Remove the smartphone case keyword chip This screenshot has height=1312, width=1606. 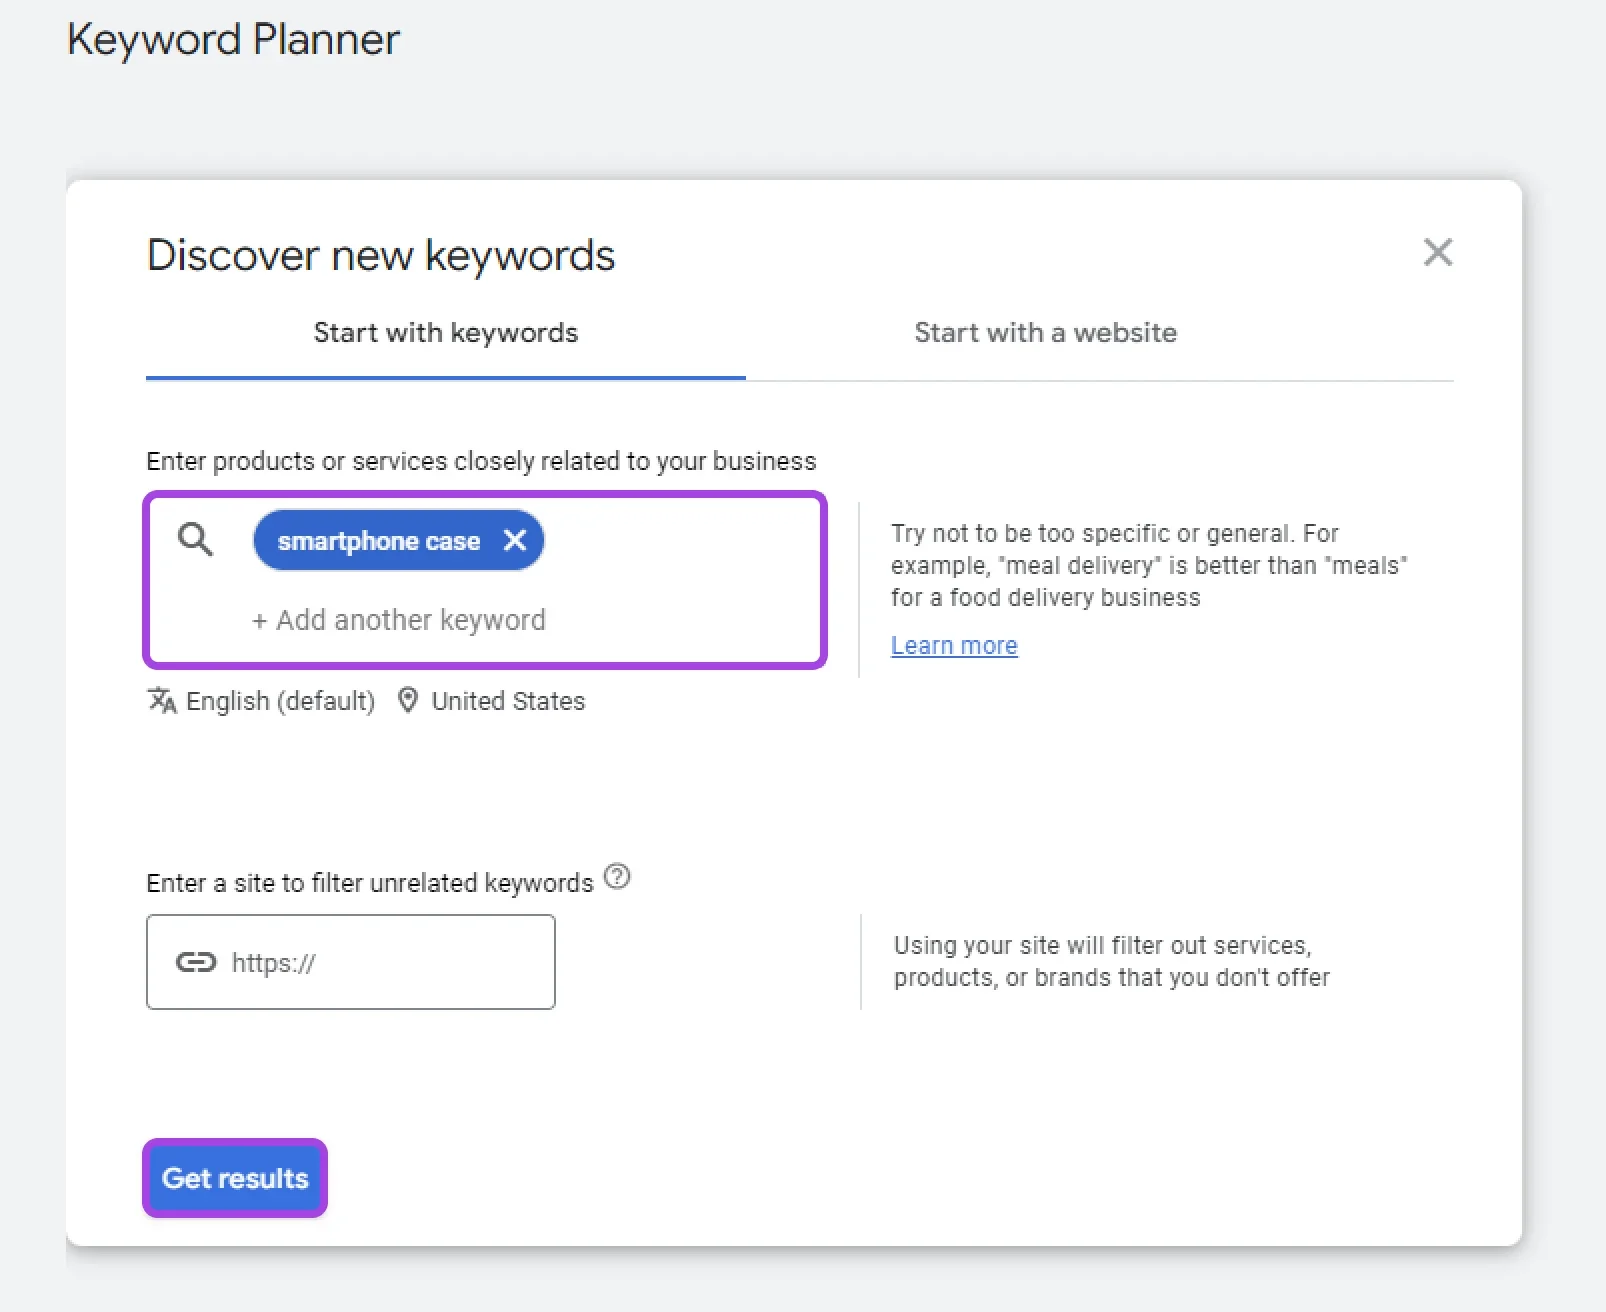tap(515, 541)
